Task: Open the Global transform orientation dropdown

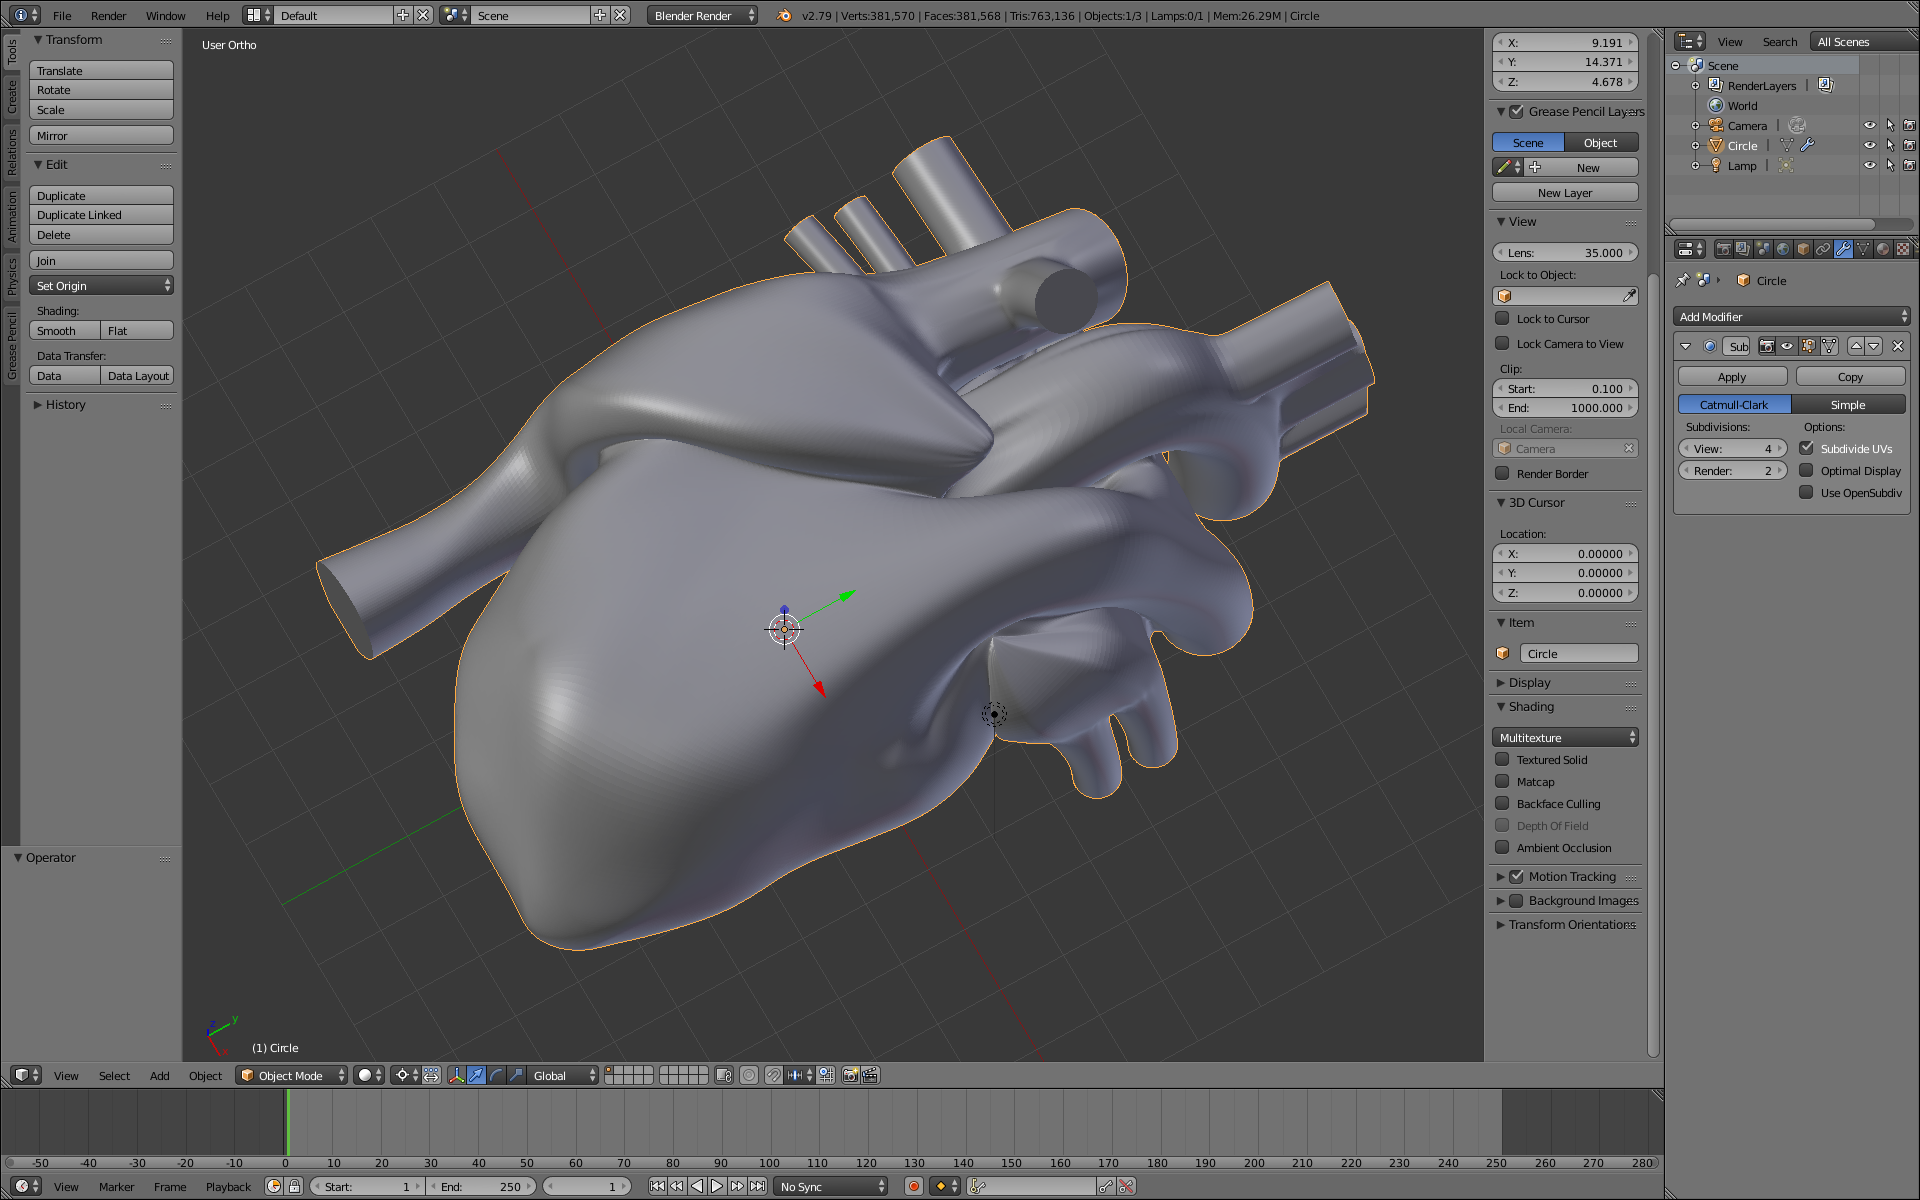Action: coord(563,1075)
